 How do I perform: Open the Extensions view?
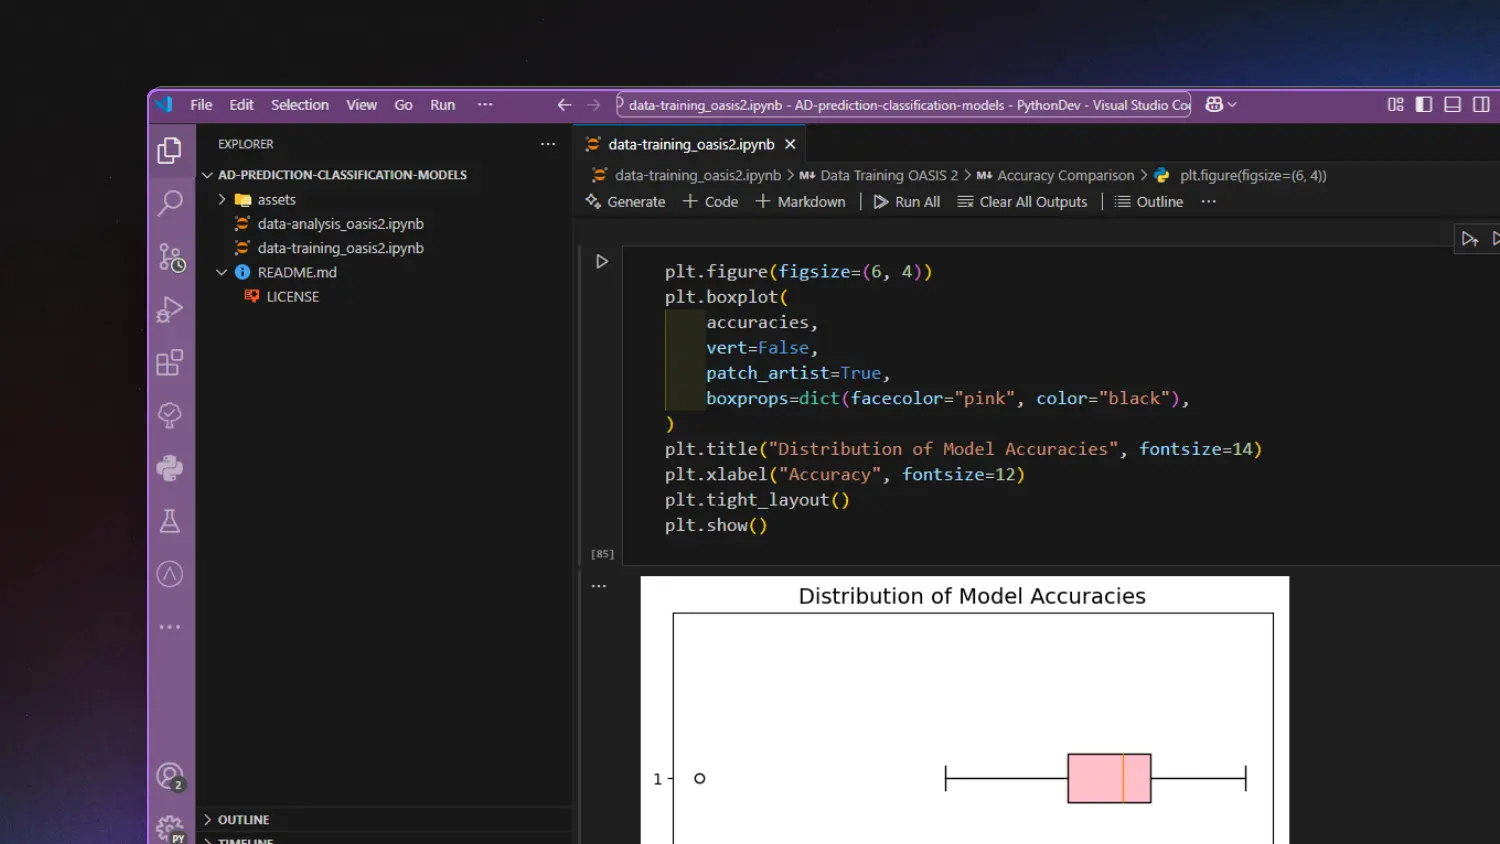tap(170, 362)
